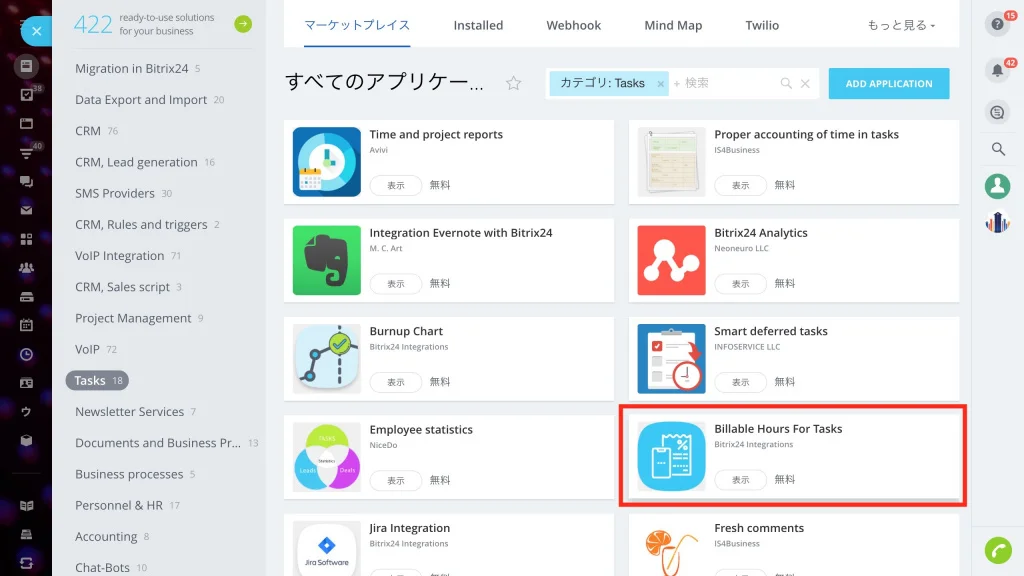Click 表示 for Smart deferred tasks

click(x=741, y=382)
